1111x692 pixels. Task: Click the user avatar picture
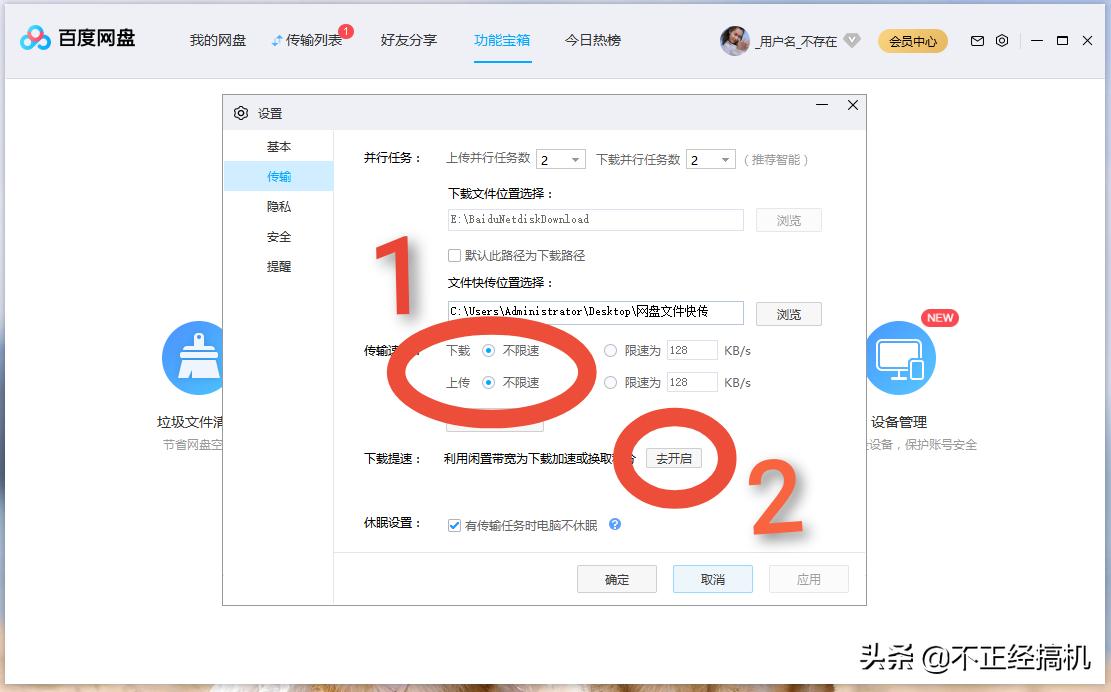734,40
